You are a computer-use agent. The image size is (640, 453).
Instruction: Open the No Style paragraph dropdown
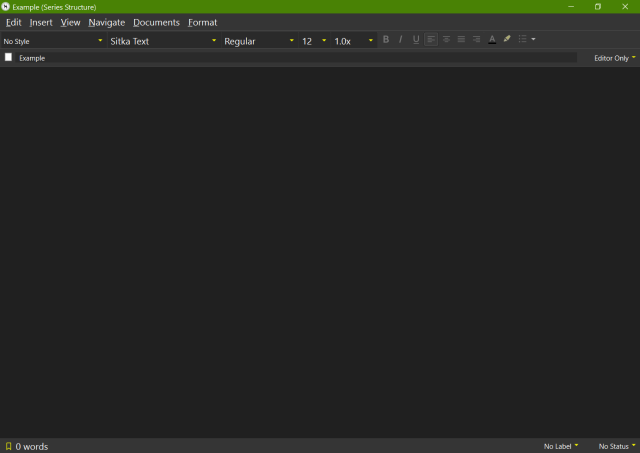click(x=53, y=41)
